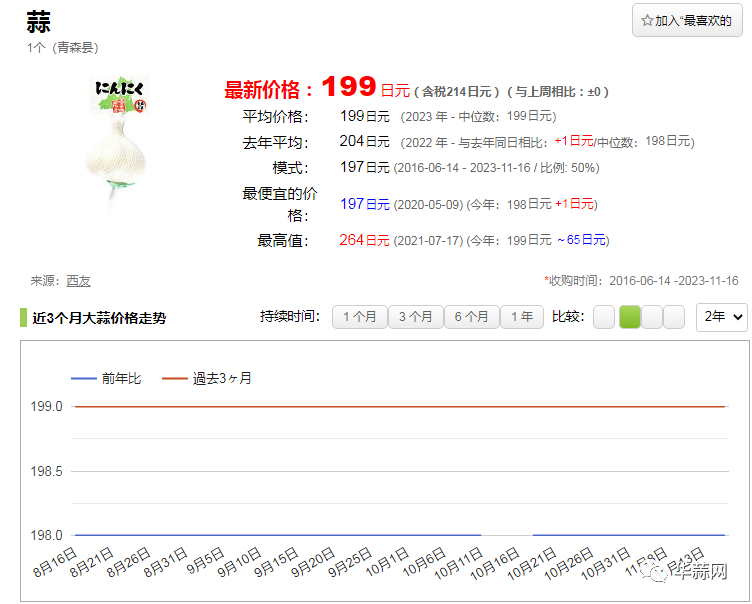Click the garlic product image
Viewport: 752px width, 604px height.
(117, 144)
